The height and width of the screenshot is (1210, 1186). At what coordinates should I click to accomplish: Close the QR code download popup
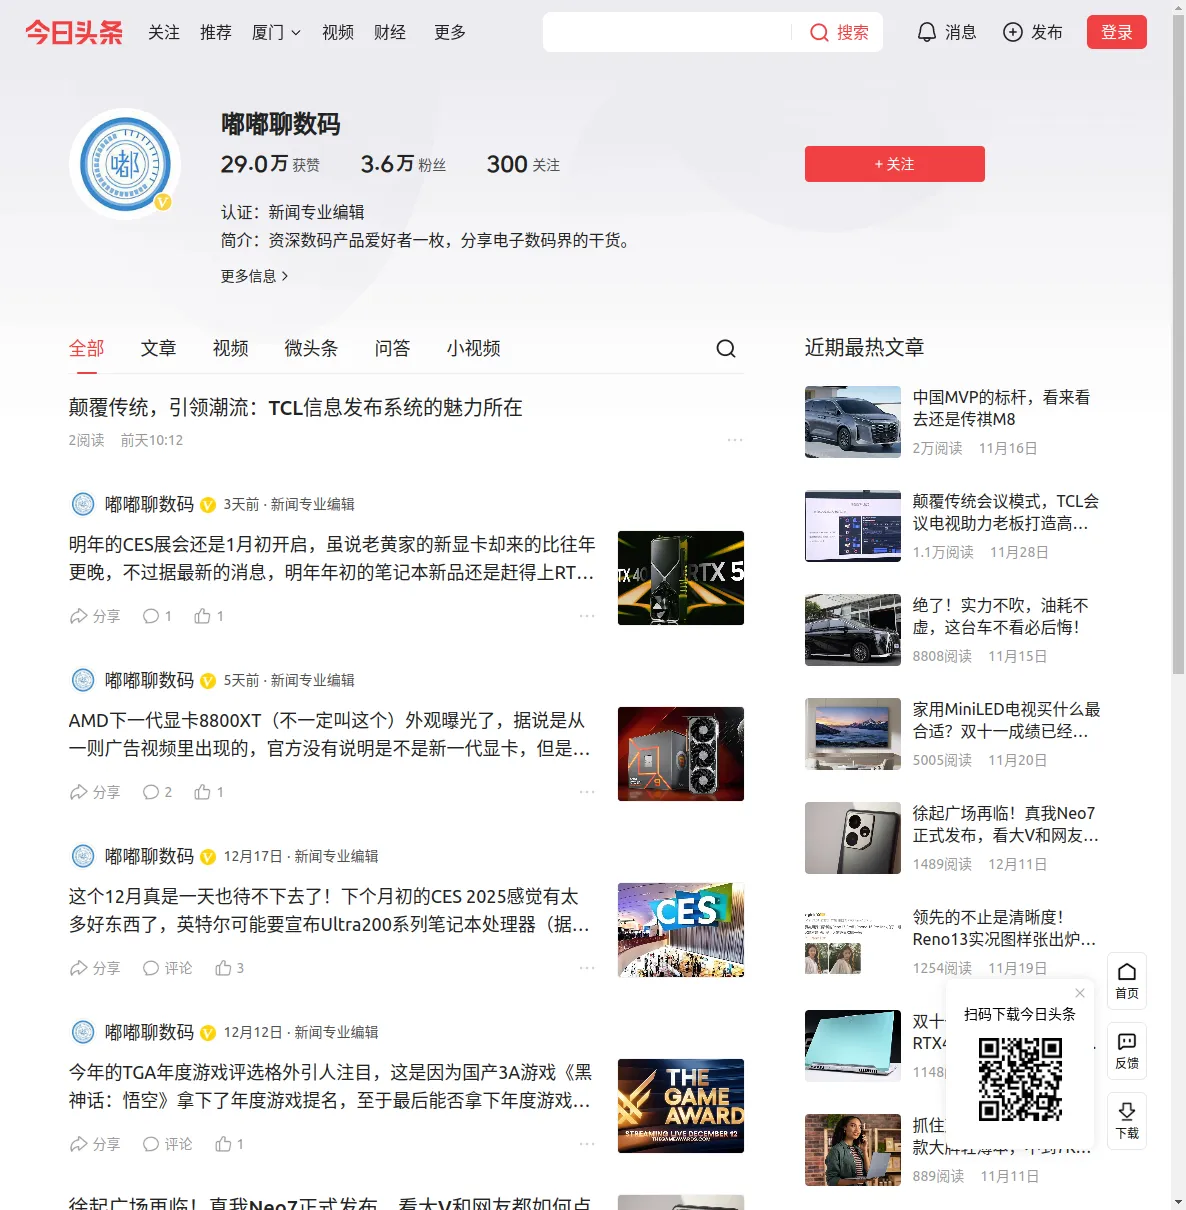pos(1080,993)
